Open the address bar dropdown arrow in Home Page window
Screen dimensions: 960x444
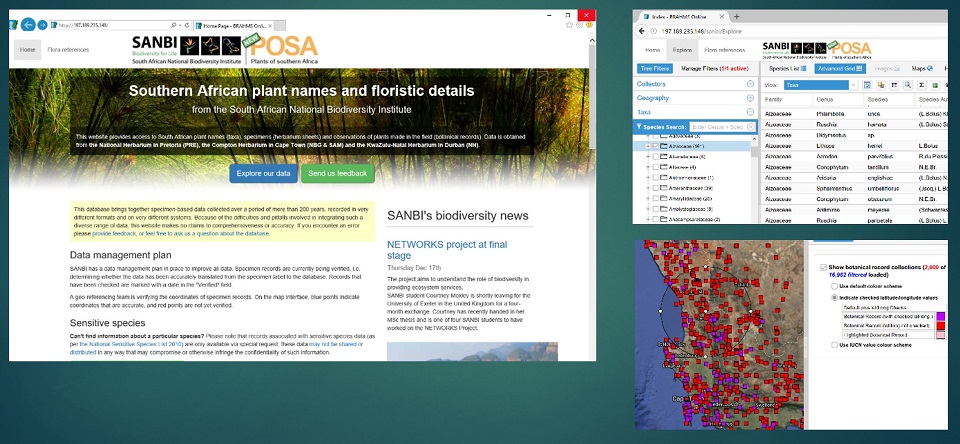[x=180, y=25]
